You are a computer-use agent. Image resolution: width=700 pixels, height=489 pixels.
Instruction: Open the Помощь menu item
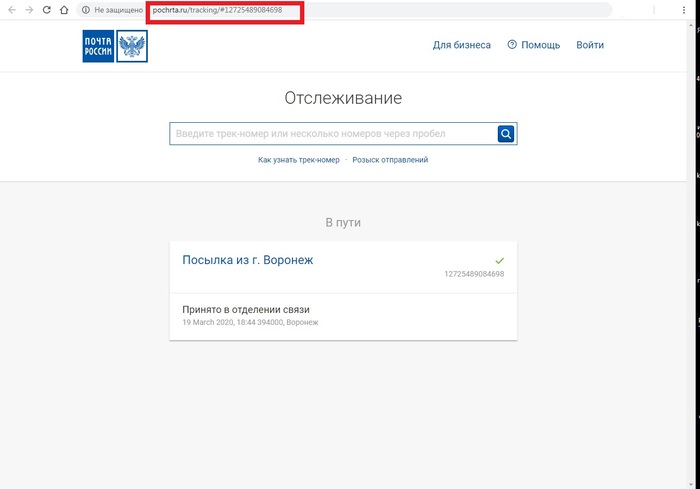click(540, 45)
